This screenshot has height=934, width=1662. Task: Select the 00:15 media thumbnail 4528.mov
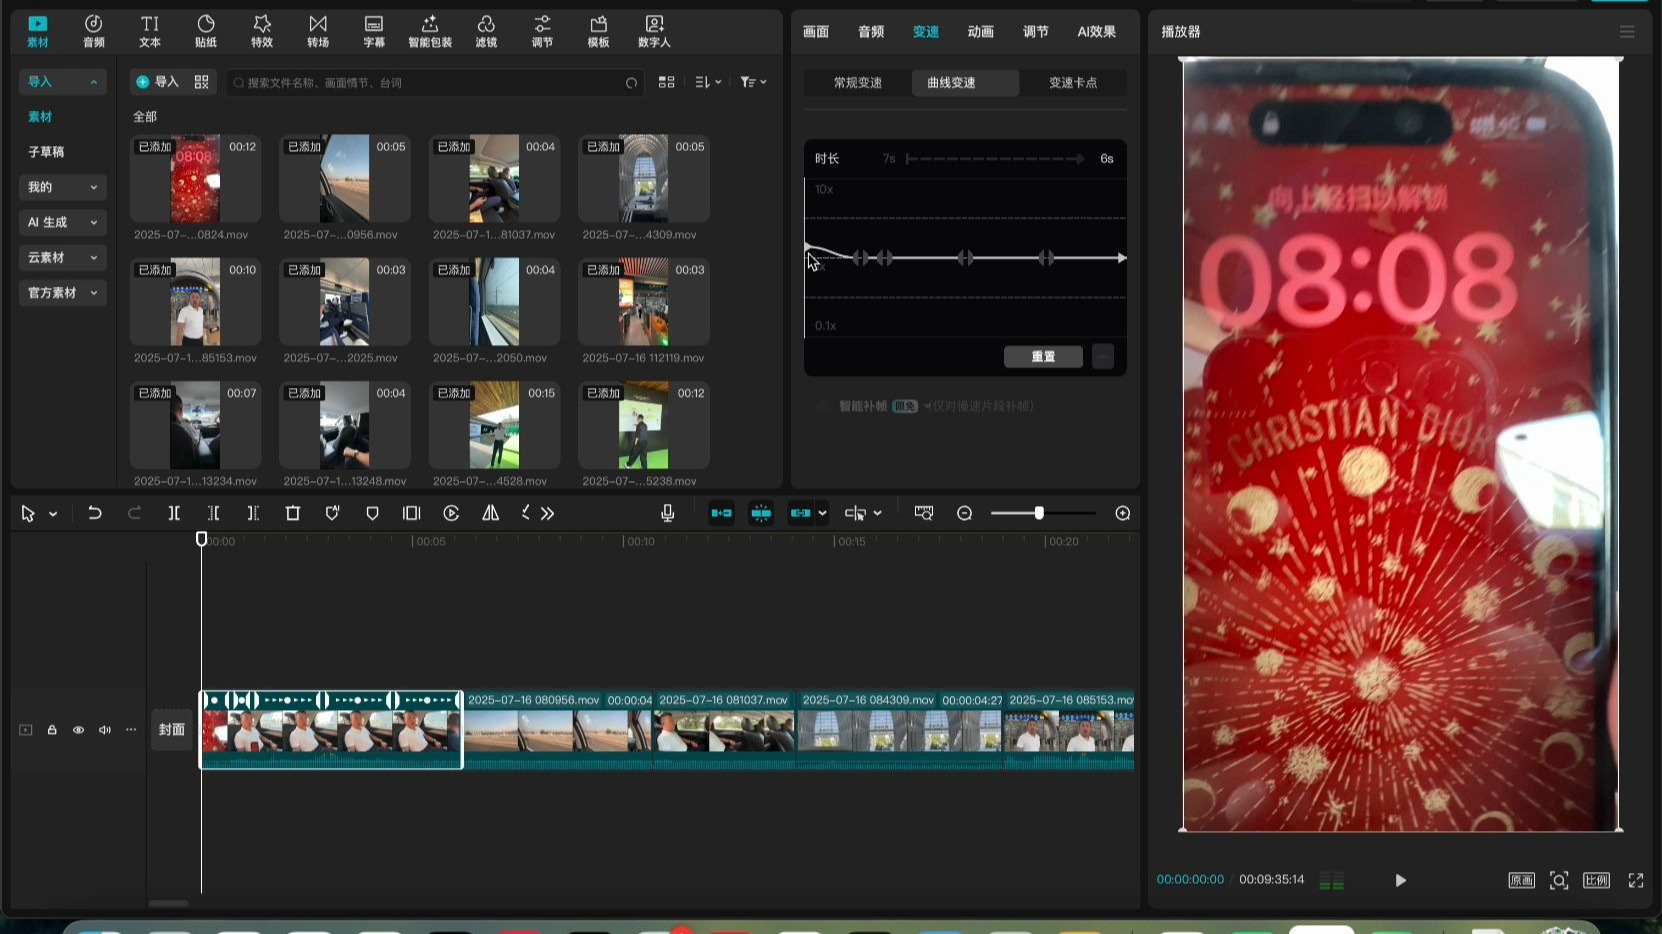pyautogui.click(x=494, y=425)
